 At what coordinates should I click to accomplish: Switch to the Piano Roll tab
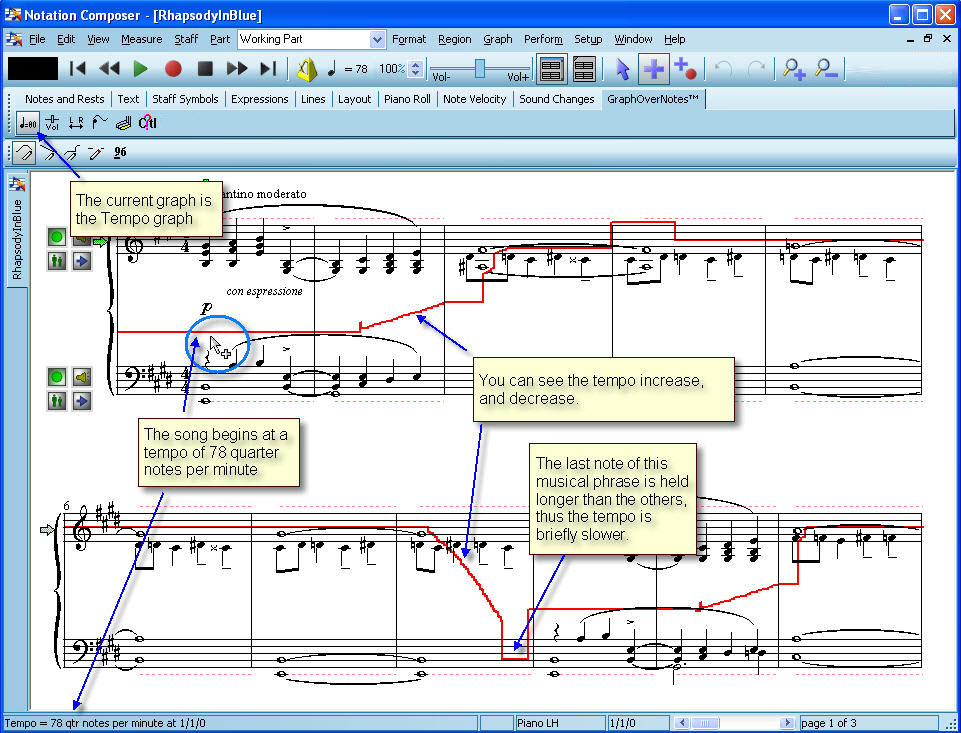(x=407, y=99)
